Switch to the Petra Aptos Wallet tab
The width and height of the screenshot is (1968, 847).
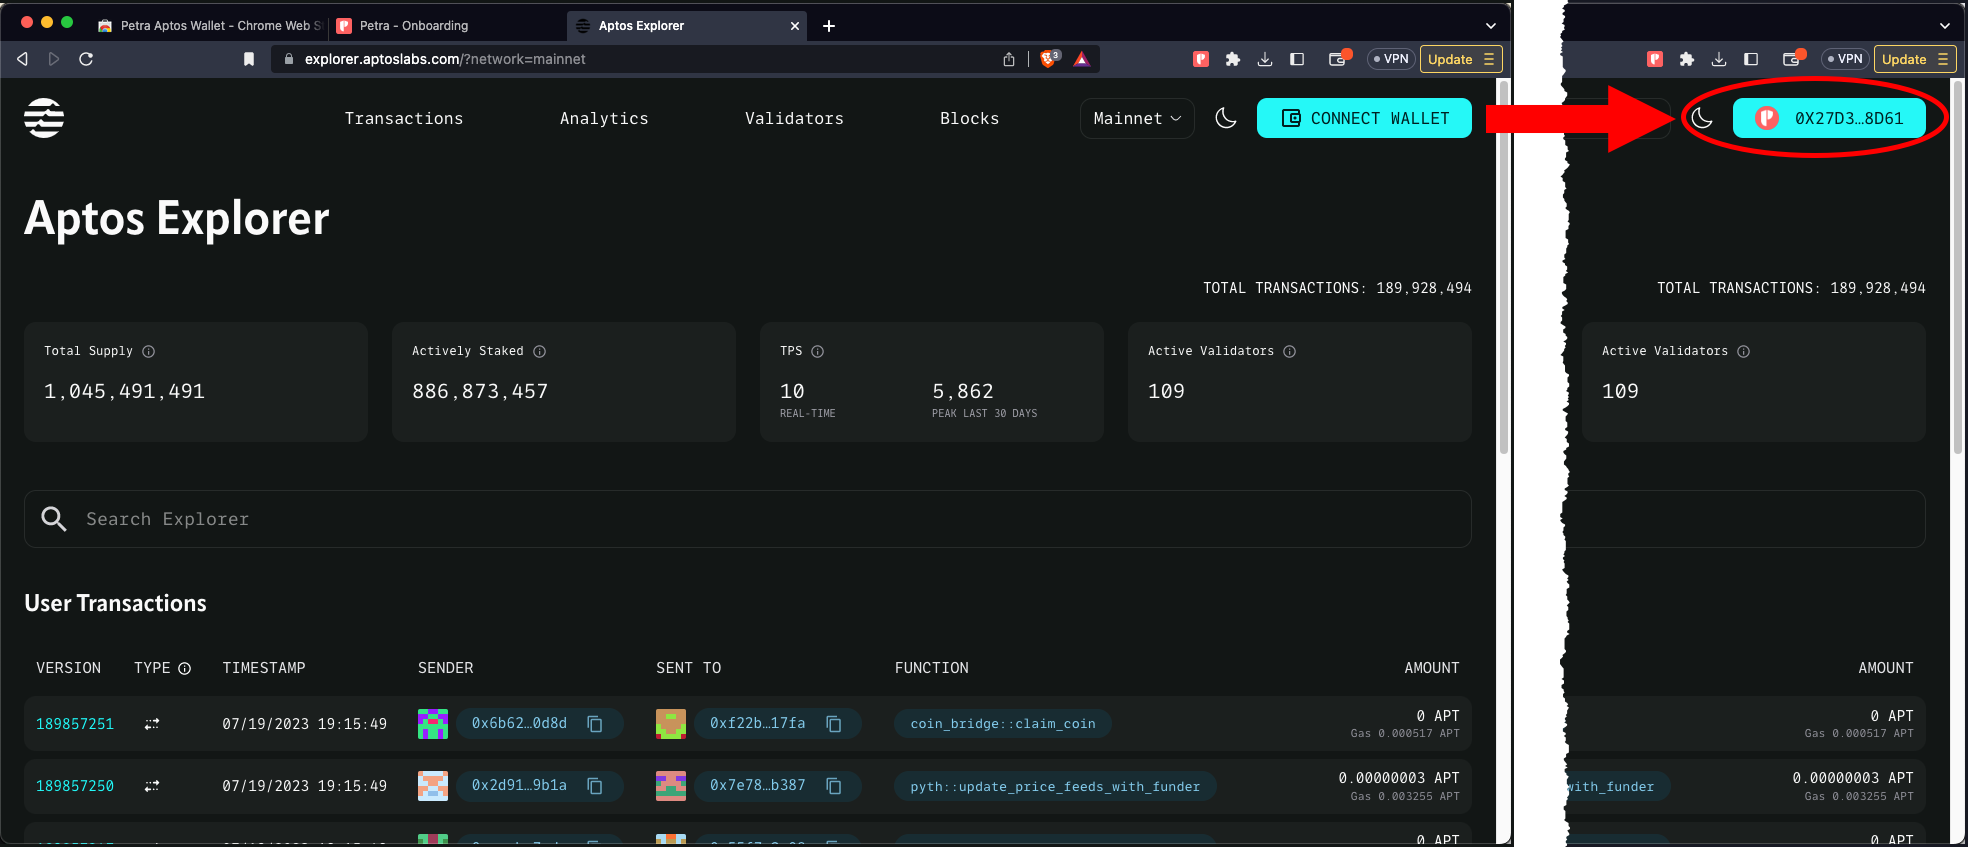point(210,25)
